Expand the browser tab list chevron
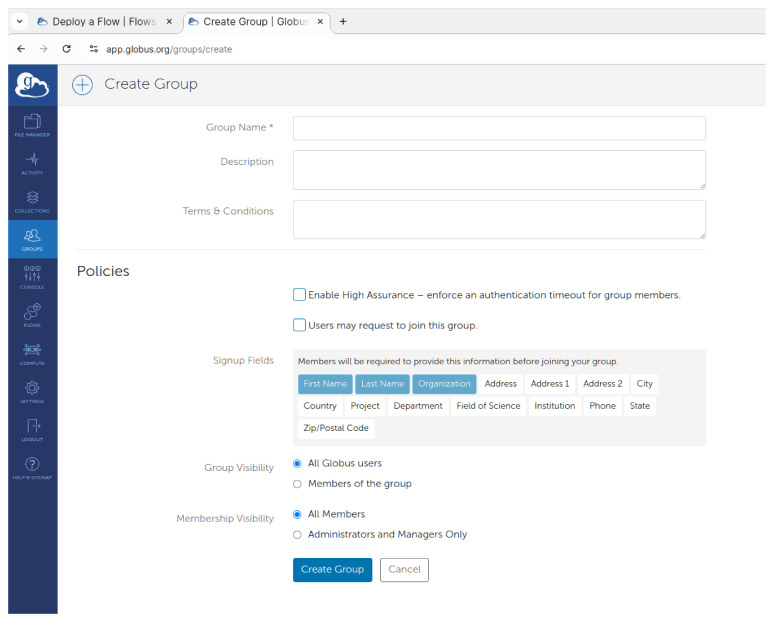 tap(20, 22)
